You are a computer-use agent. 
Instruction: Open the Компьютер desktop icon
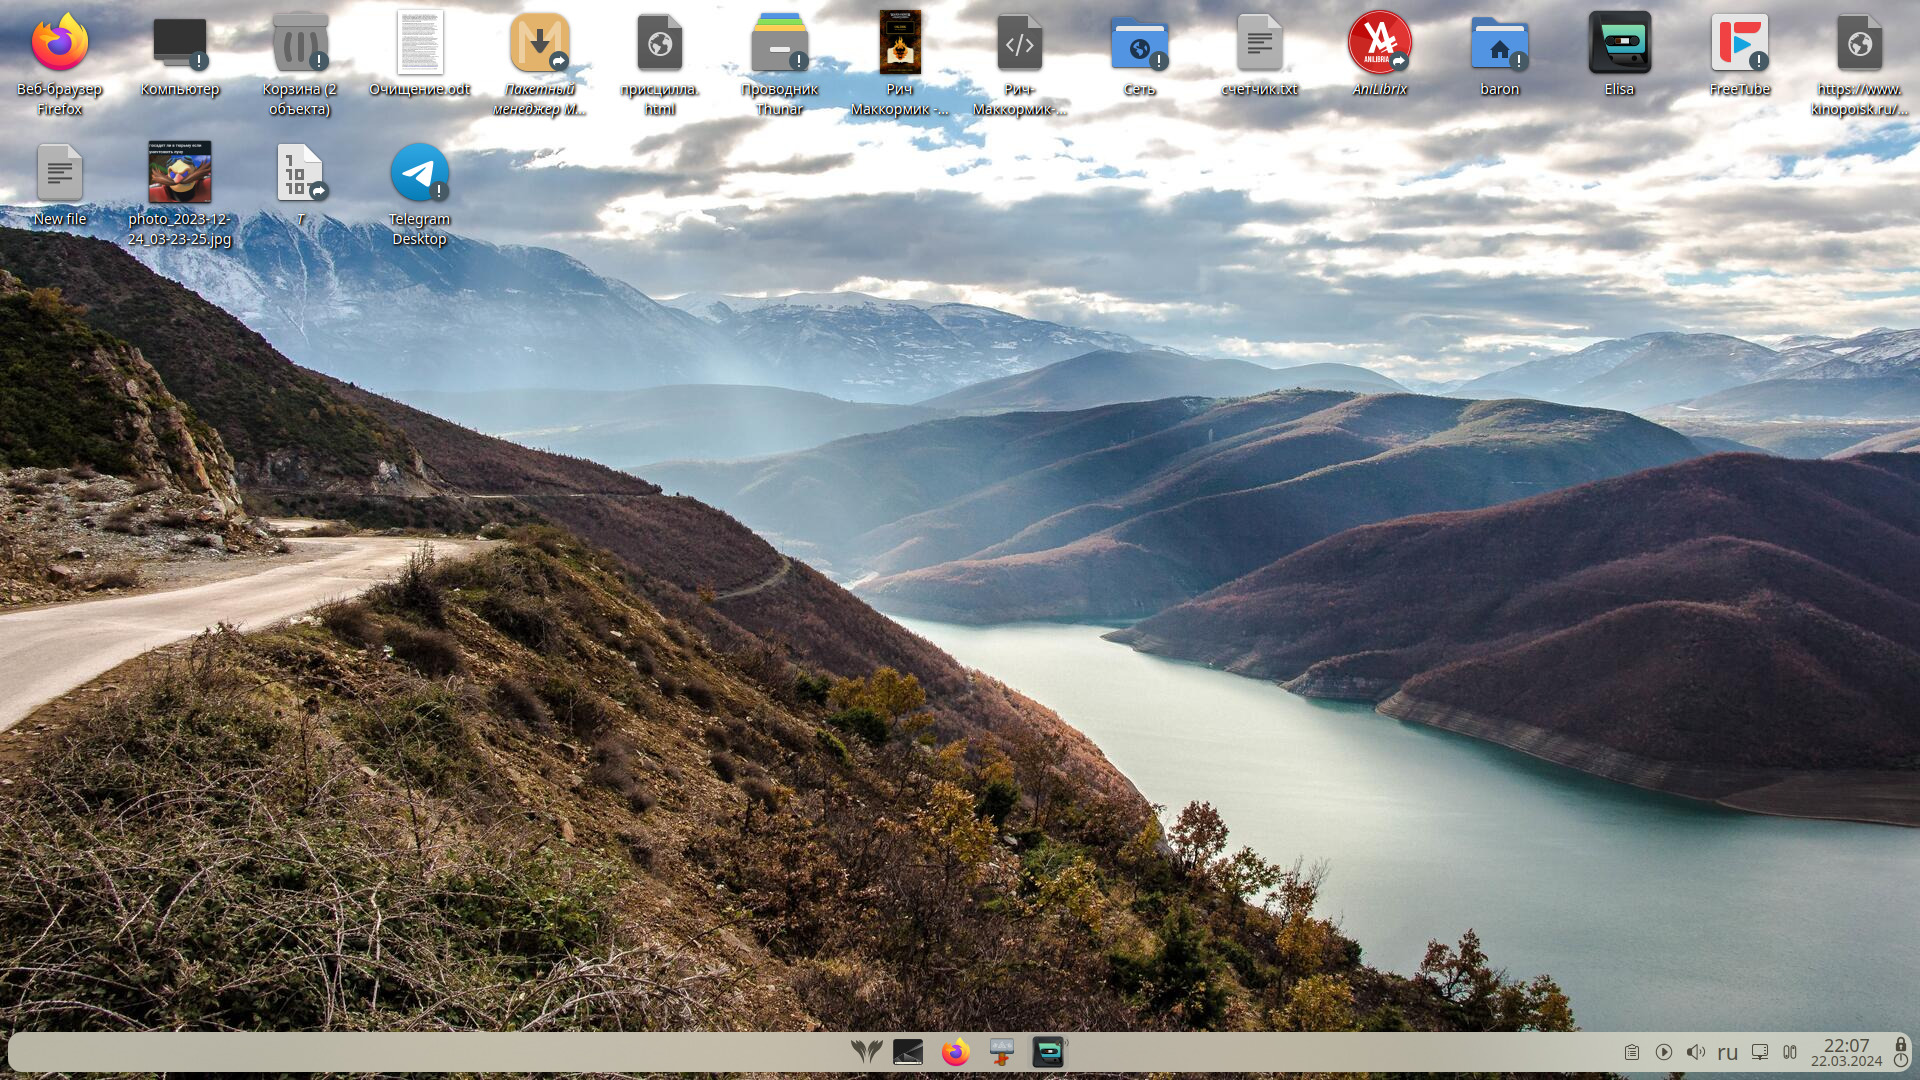tap(180, 44)
